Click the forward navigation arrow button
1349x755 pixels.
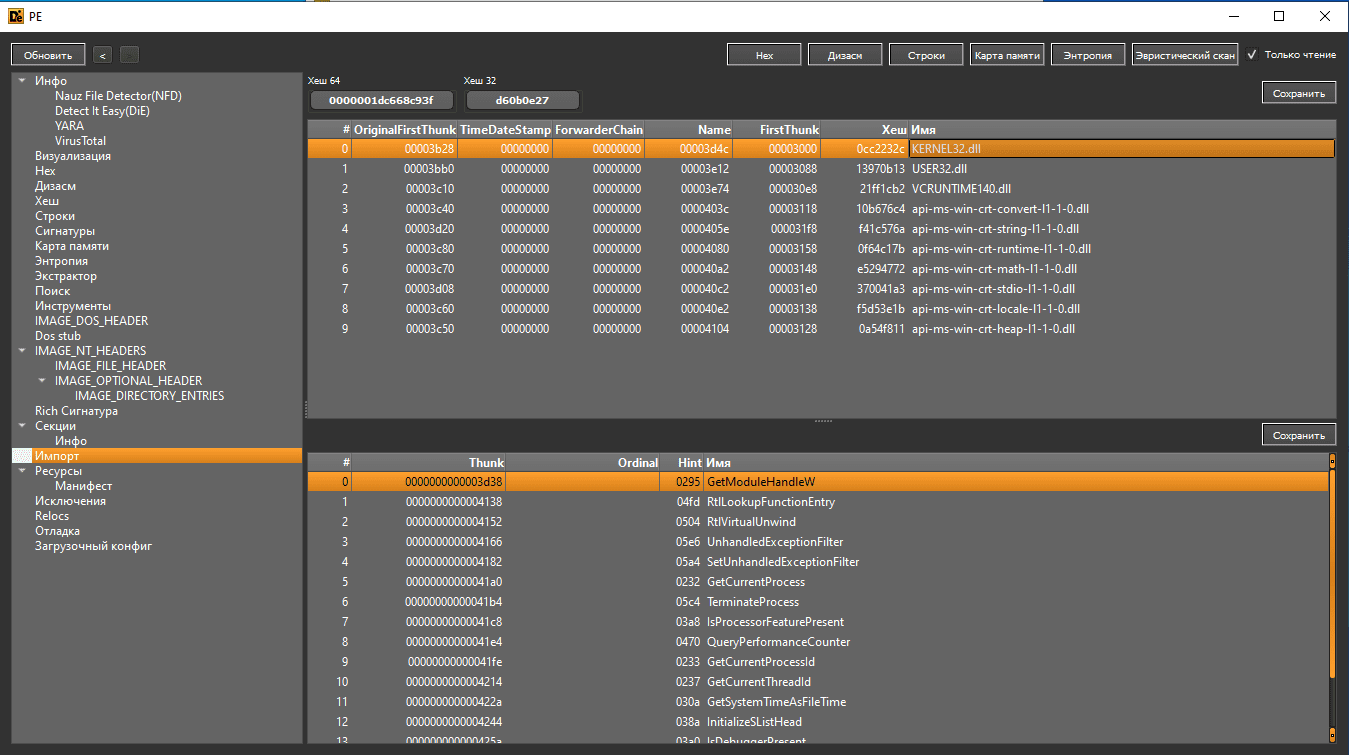coord(130,55)
